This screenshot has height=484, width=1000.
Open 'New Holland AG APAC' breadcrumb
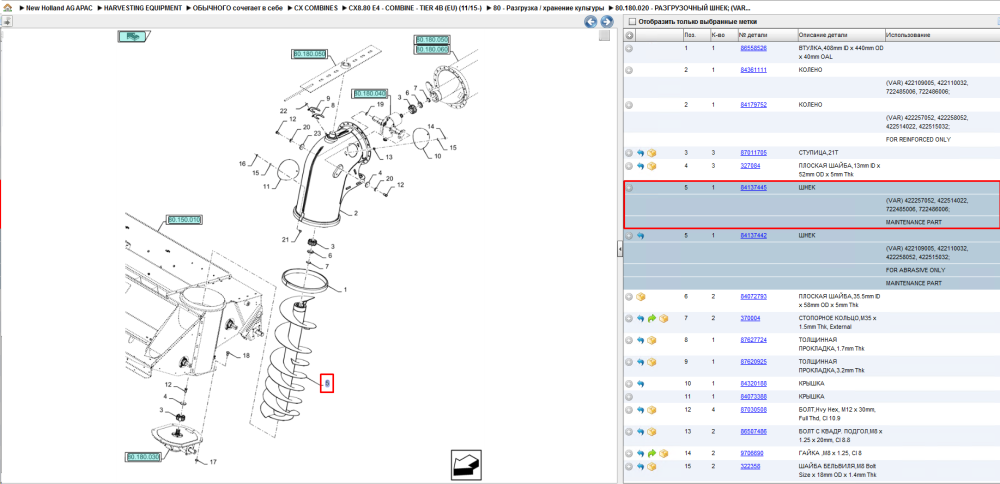point(60,8)
